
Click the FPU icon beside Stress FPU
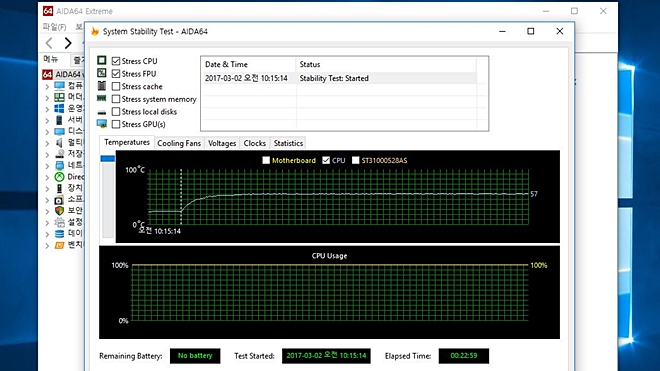tap(101, 73)
